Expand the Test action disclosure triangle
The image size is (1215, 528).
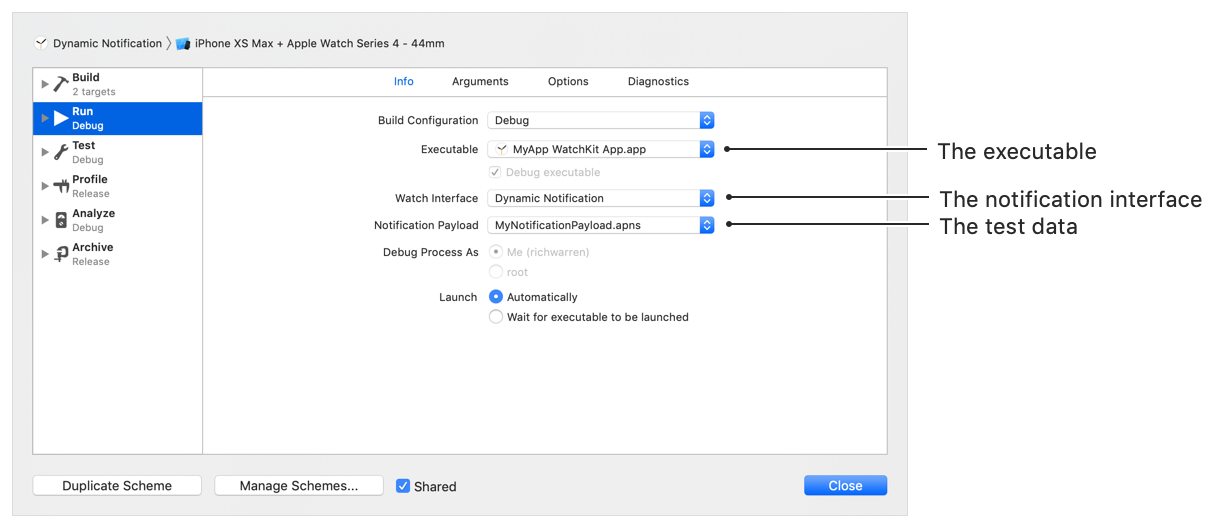pyautogui.click(x=44, y=152)
